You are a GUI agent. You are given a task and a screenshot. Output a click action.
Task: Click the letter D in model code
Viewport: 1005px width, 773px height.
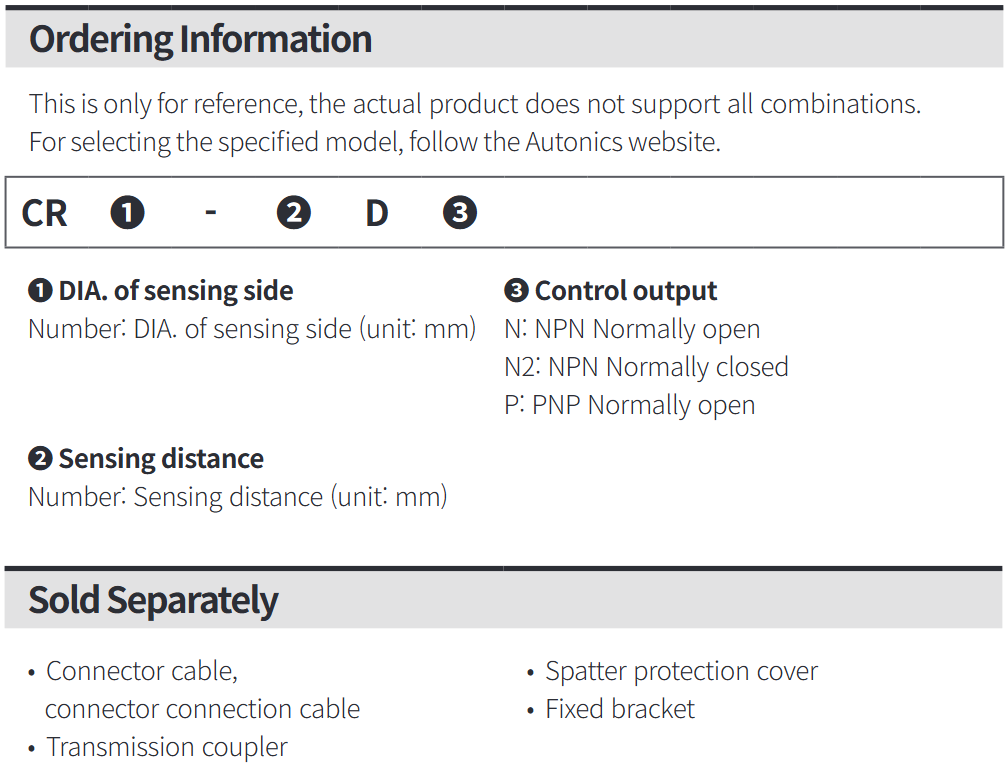tap(377, 213)
